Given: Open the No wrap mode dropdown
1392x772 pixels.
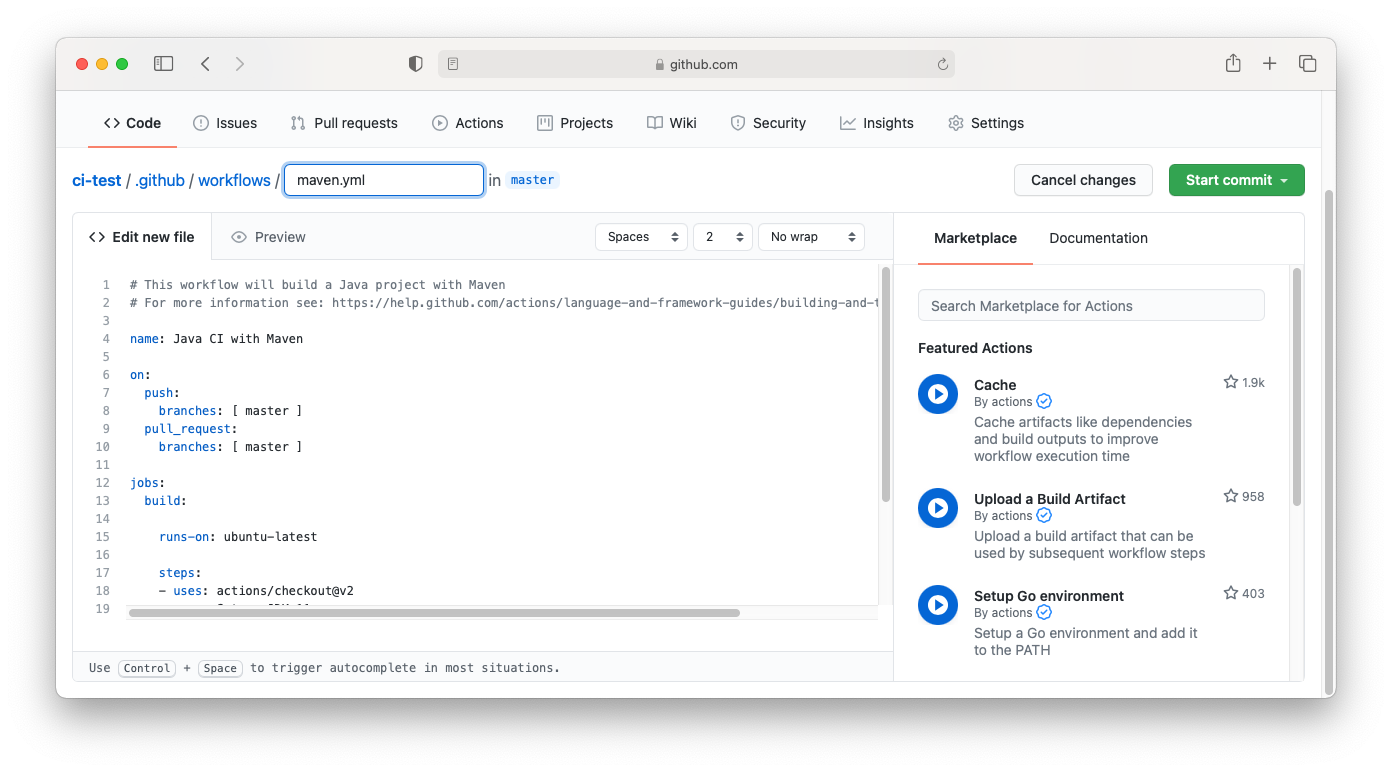Looking at the screenshot, I should [x=812, y=237].
